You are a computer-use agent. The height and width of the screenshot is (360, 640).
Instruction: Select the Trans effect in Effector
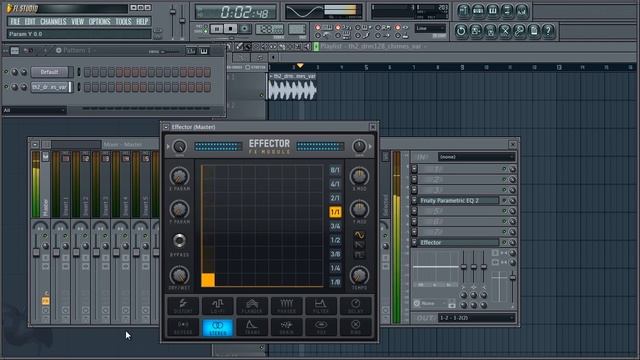(x=252, y=327)
